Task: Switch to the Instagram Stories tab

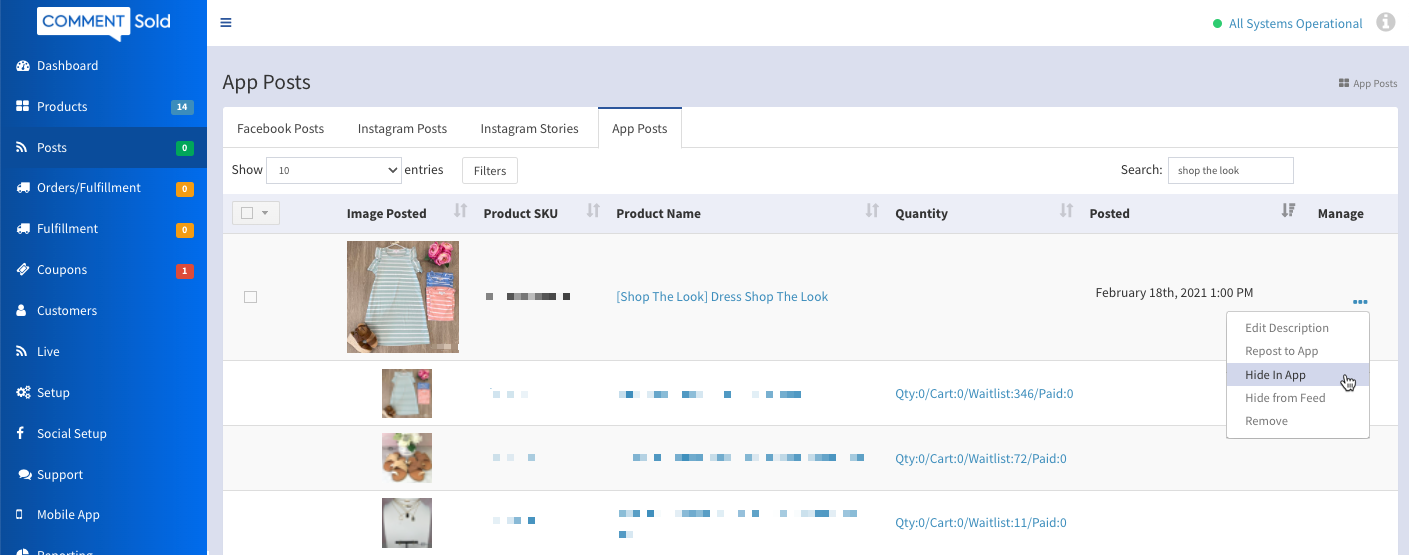Action: tap(529, 129)
